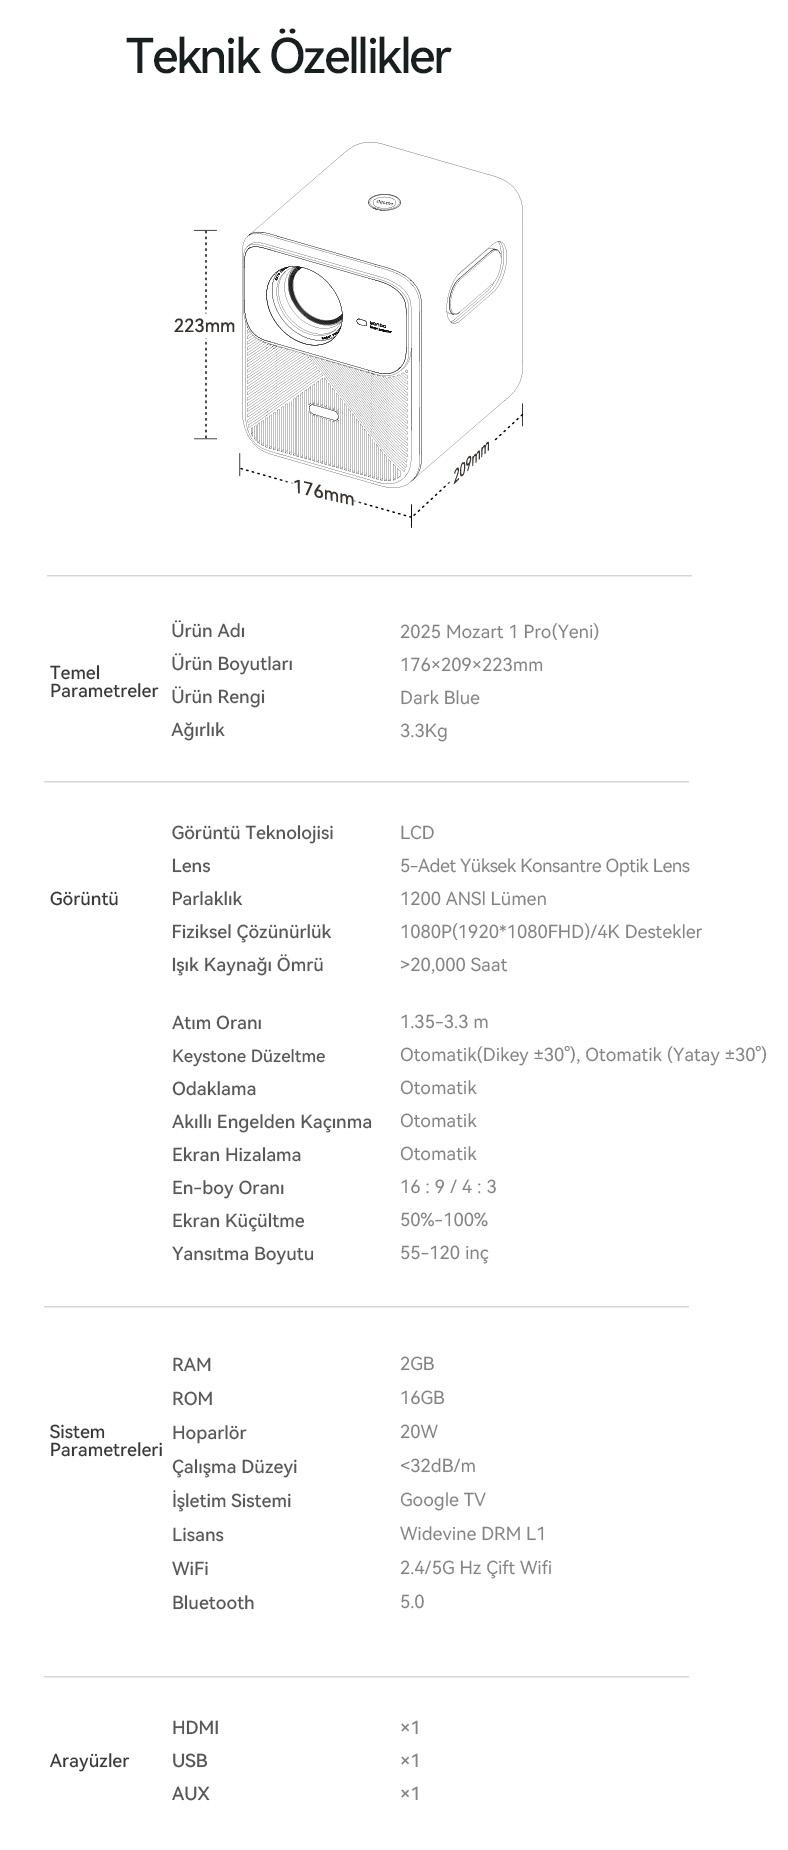Click the round button on top of the projector
Image resolution: width=788 pixels, height=1850 pixels.
(x=385, y=201)
